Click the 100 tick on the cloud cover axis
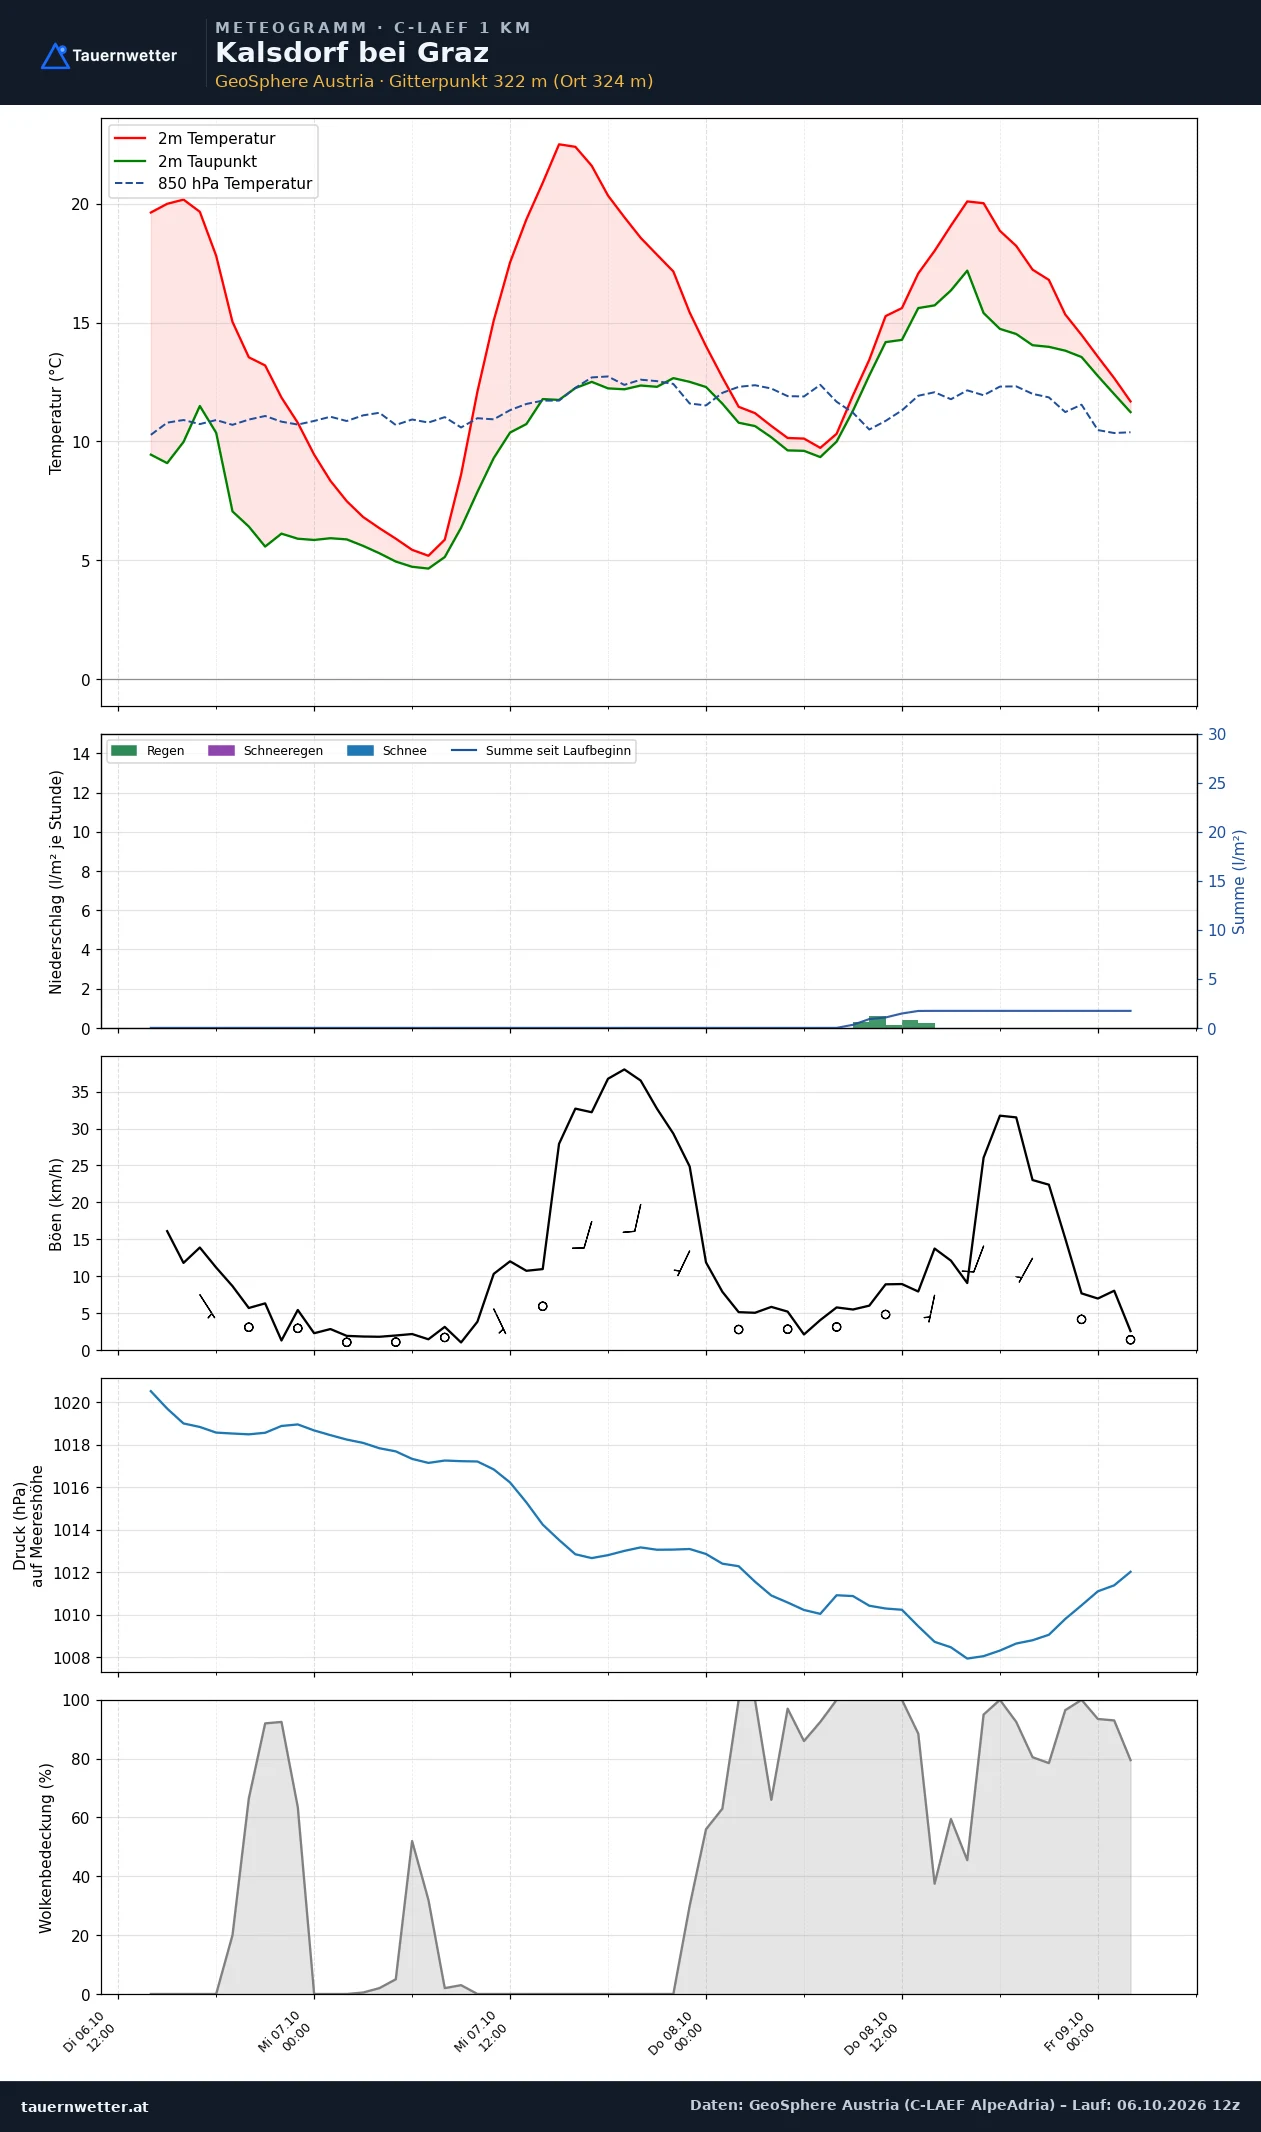Viewport: 1261px width, 2132px height. point(76,1701)
